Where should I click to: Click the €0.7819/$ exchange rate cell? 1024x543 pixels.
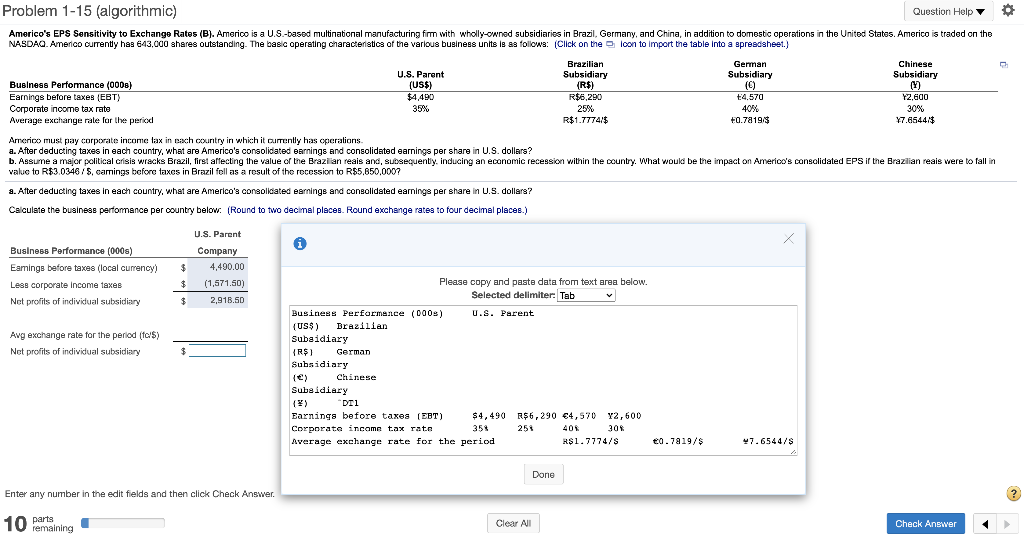coord(750,120)
